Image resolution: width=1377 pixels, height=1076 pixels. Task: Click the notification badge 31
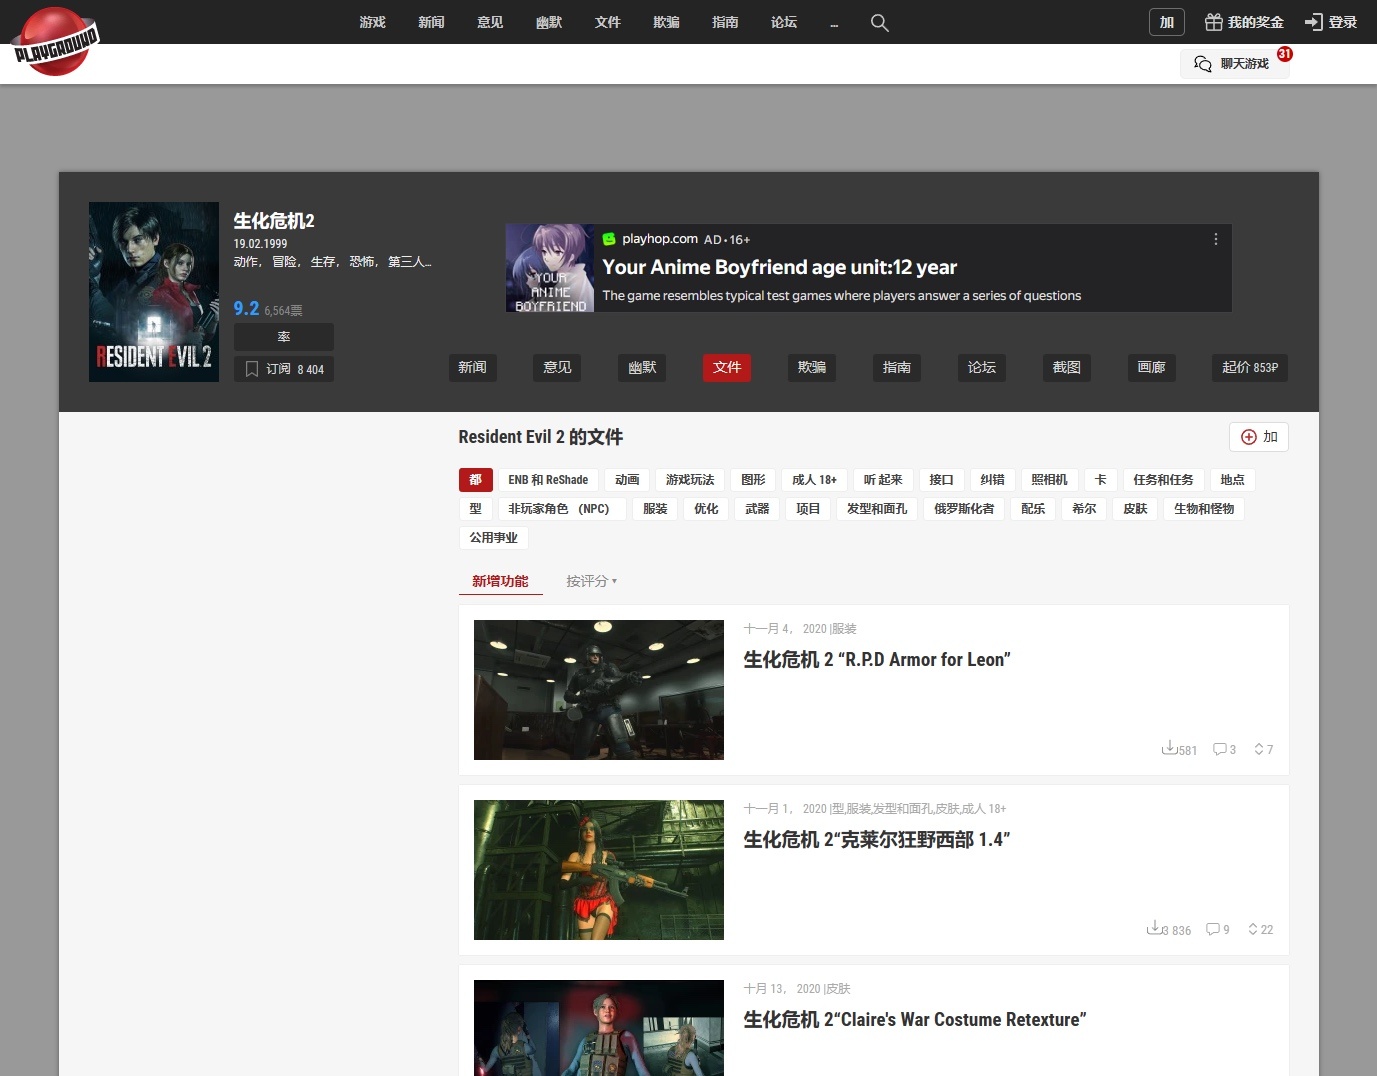pos(1285,54)
